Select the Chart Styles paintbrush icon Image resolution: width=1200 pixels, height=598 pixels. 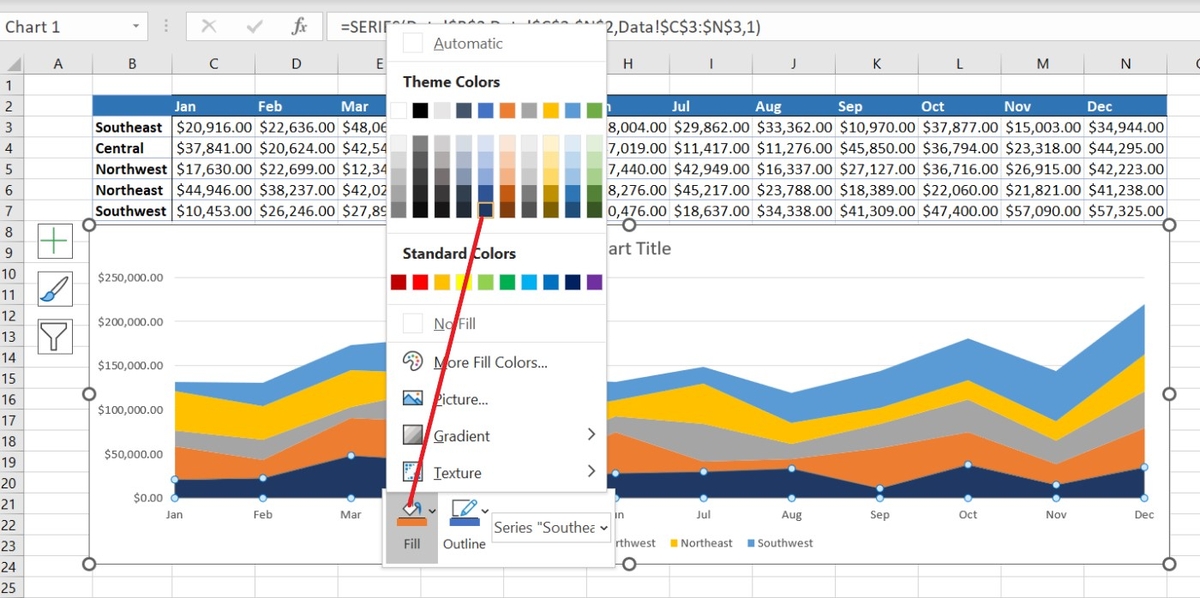click(54, 290)
